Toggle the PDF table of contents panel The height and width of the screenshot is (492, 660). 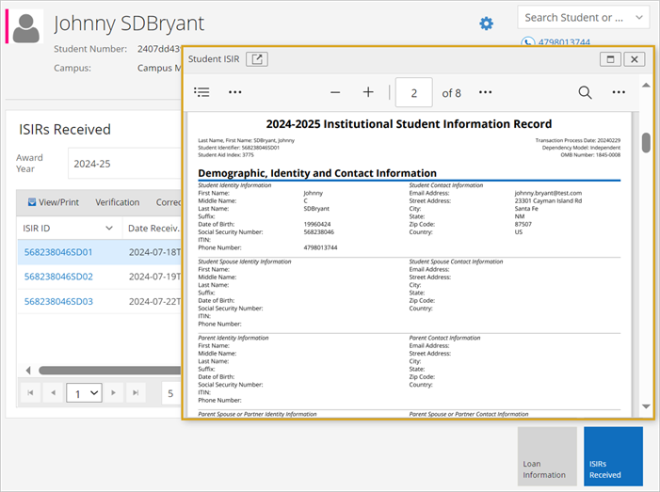click(x=202, y=92)
